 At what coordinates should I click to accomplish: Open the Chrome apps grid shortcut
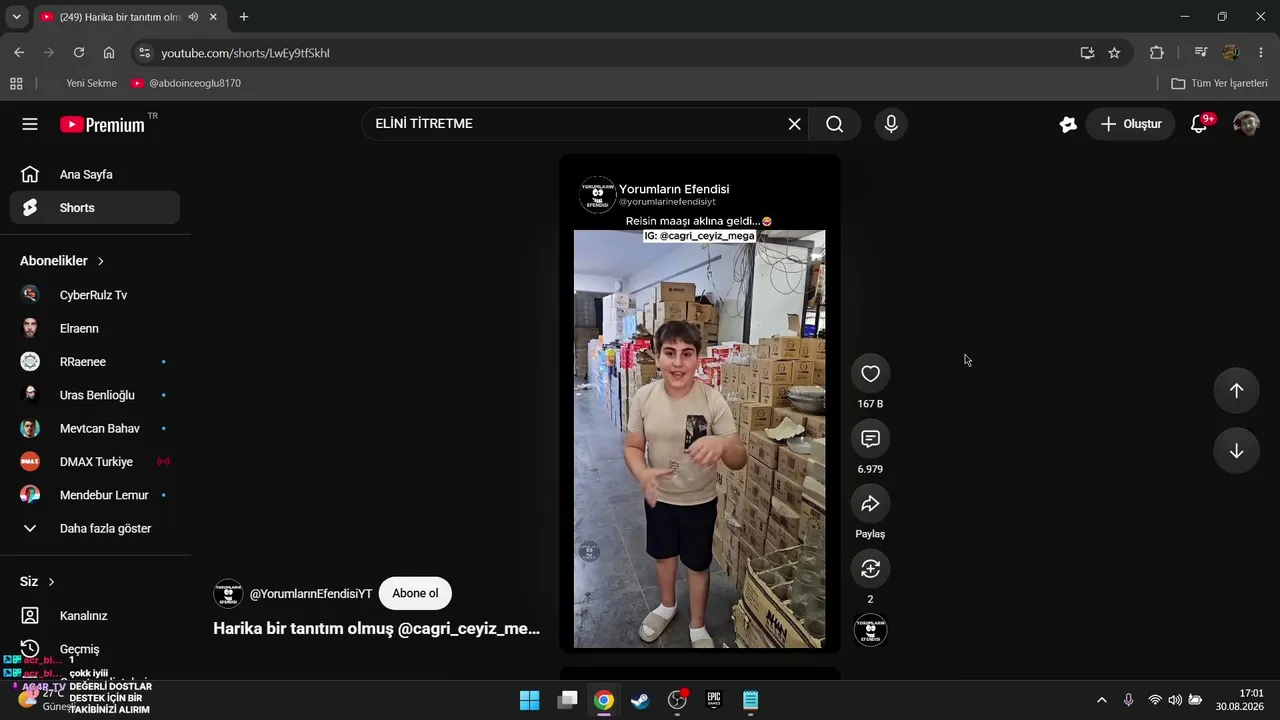pyautogui.click(x=16, y=83)
